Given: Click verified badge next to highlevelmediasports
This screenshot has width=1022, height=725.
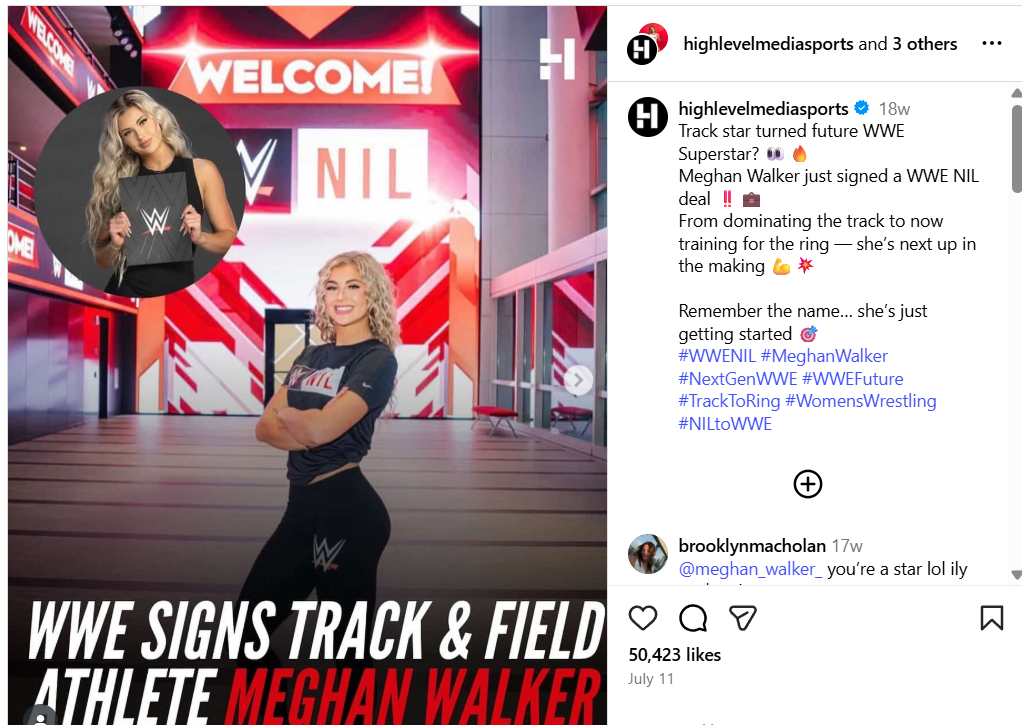Looking at the screenshot, I should pyautogui.click(x=862, y=108).
